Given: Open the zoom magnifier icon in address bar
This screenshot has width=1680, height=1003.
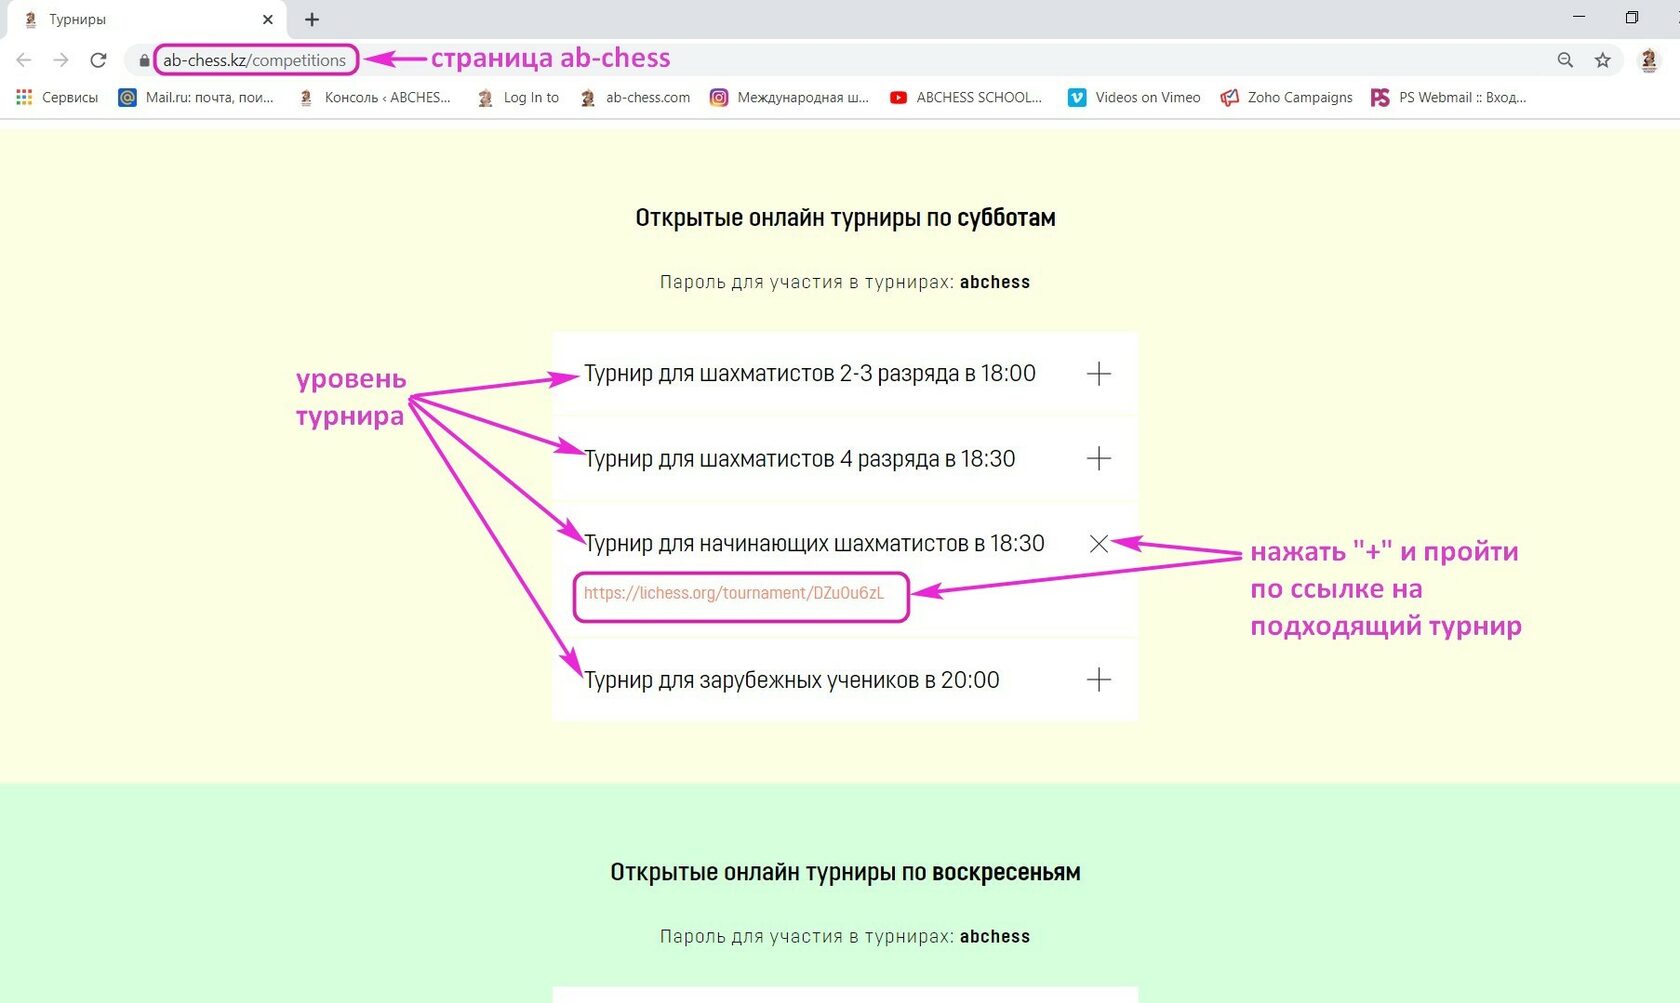Looking at the screenshot, I should click(x=1565, y=60).
